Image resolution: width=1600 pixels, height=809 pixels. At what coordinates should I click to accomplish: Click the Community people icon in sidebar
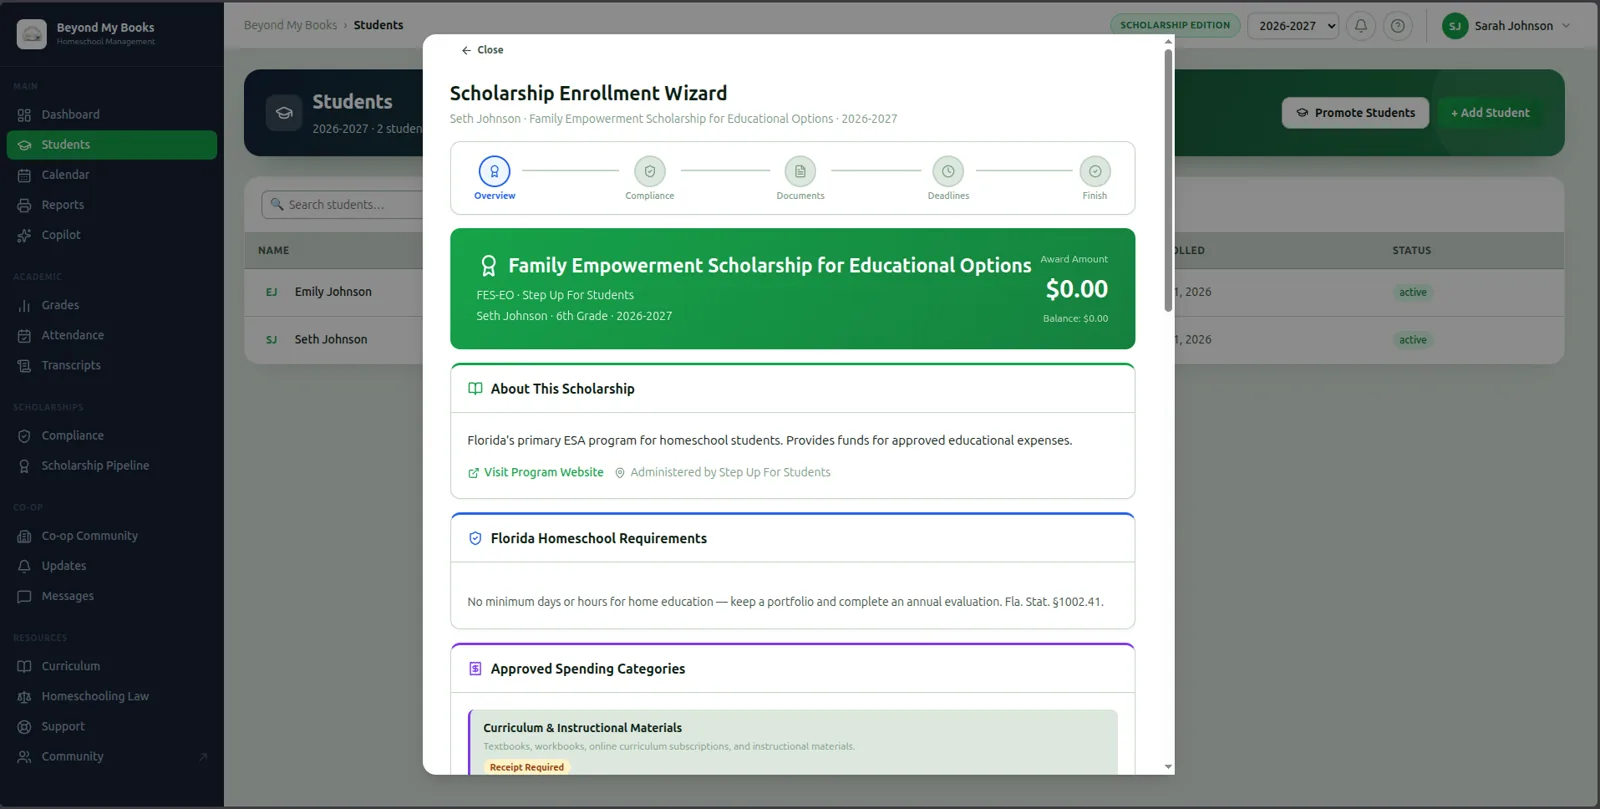pos(24,757)
